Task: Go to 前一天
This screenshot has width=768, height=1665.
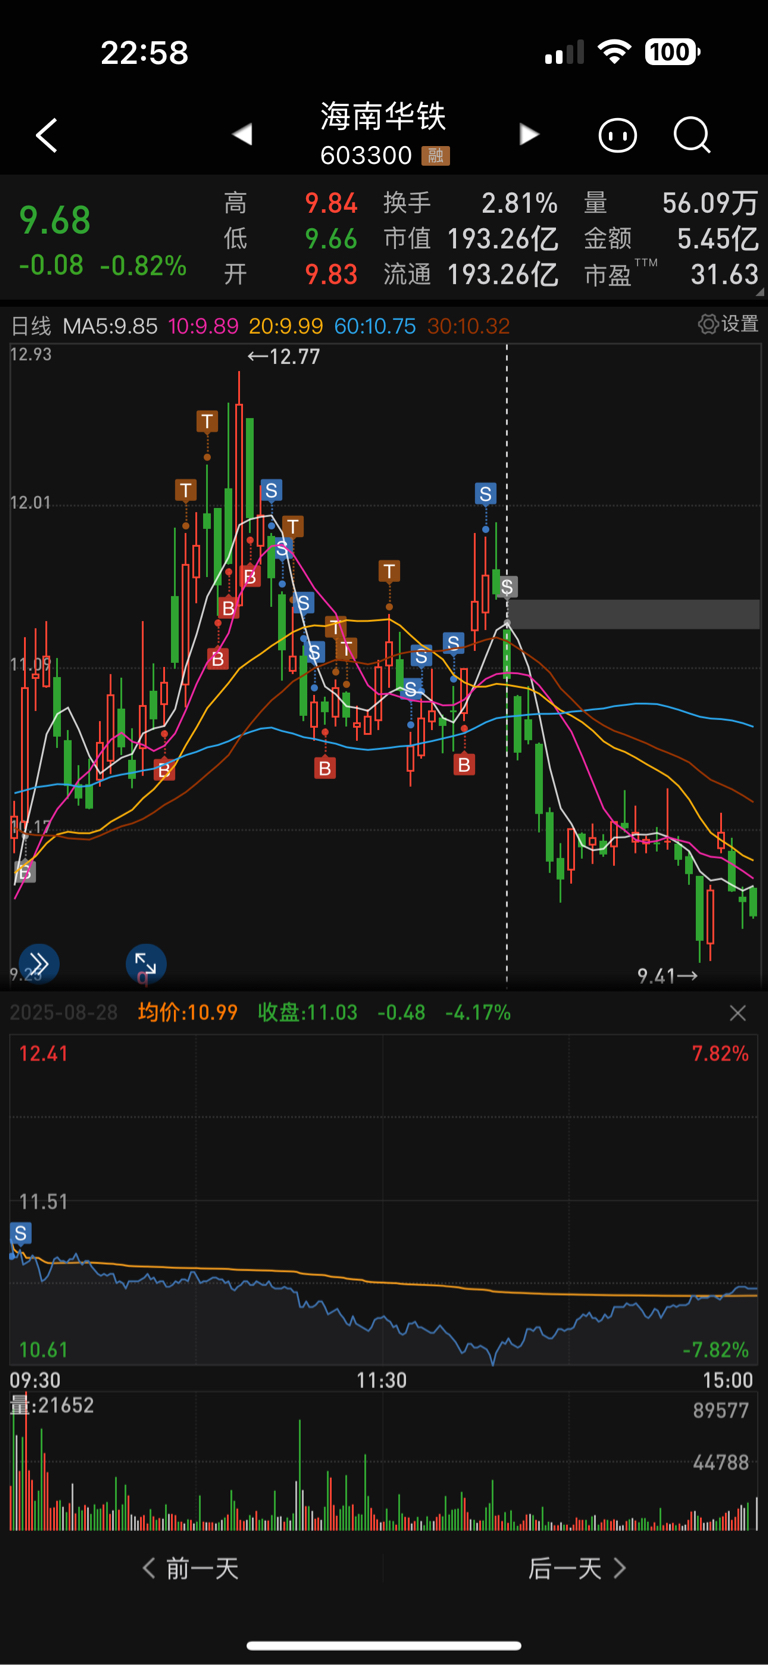Action: coord(191,1568)
